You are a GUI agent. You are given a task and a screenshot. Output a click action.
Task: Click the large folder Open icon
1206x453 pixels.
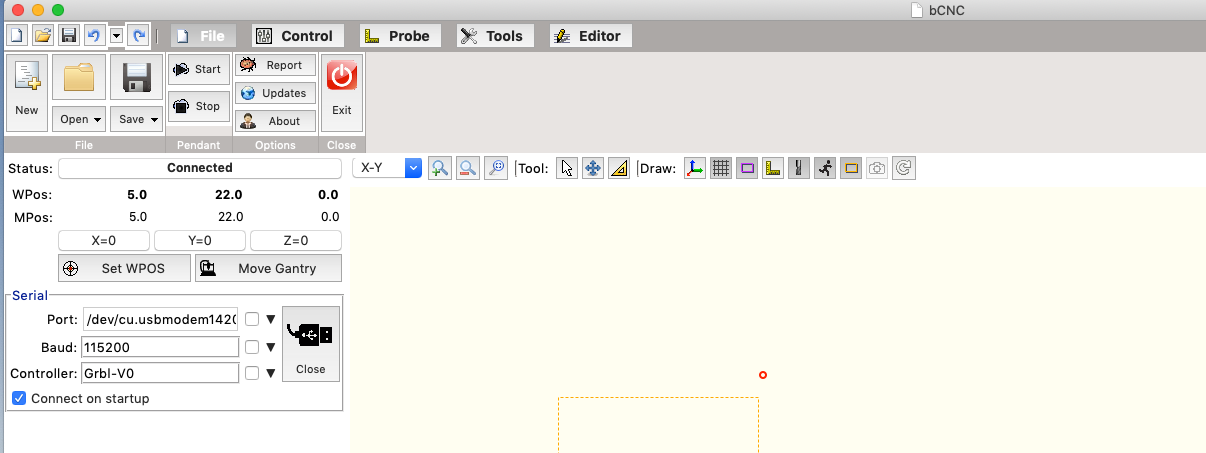79,78
